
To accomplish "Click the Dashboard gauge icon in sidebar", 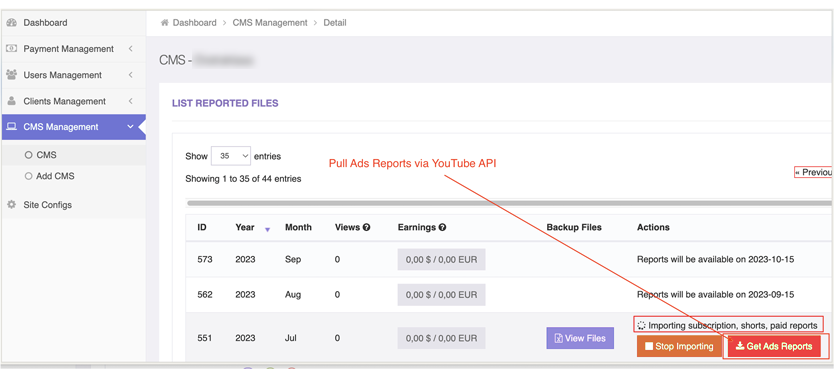I will tap(12, 23).
